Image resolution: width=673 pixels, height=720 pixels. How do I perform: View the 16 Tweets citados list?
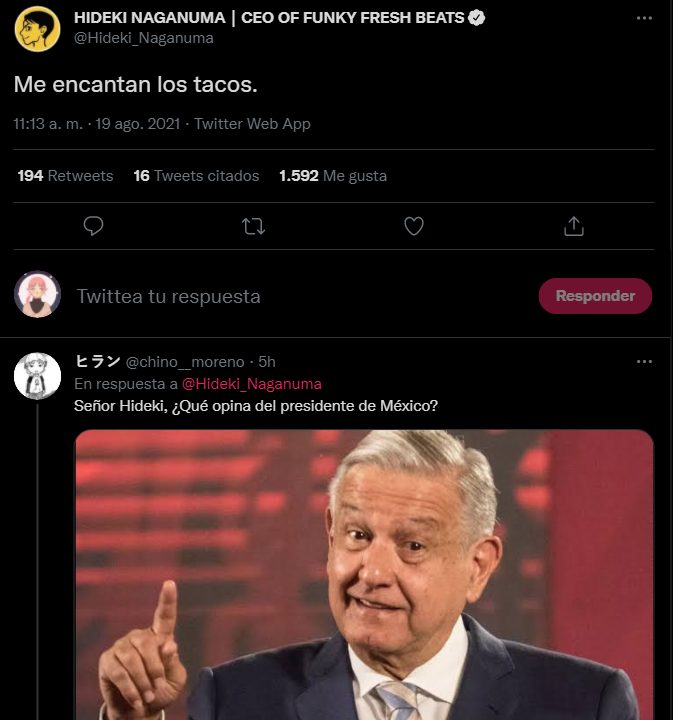tap(196, 176)
